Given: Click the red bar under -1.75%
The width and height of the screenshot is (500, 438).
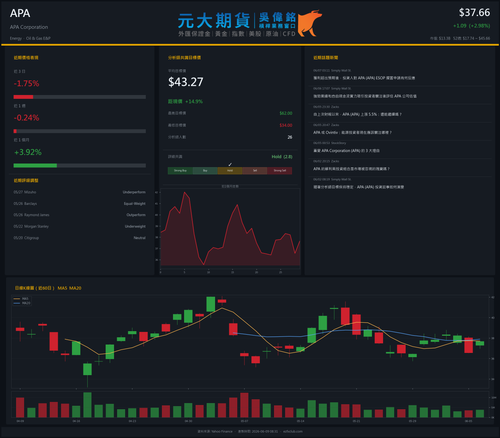Looking at the screenshot, I should click(23, 97).
